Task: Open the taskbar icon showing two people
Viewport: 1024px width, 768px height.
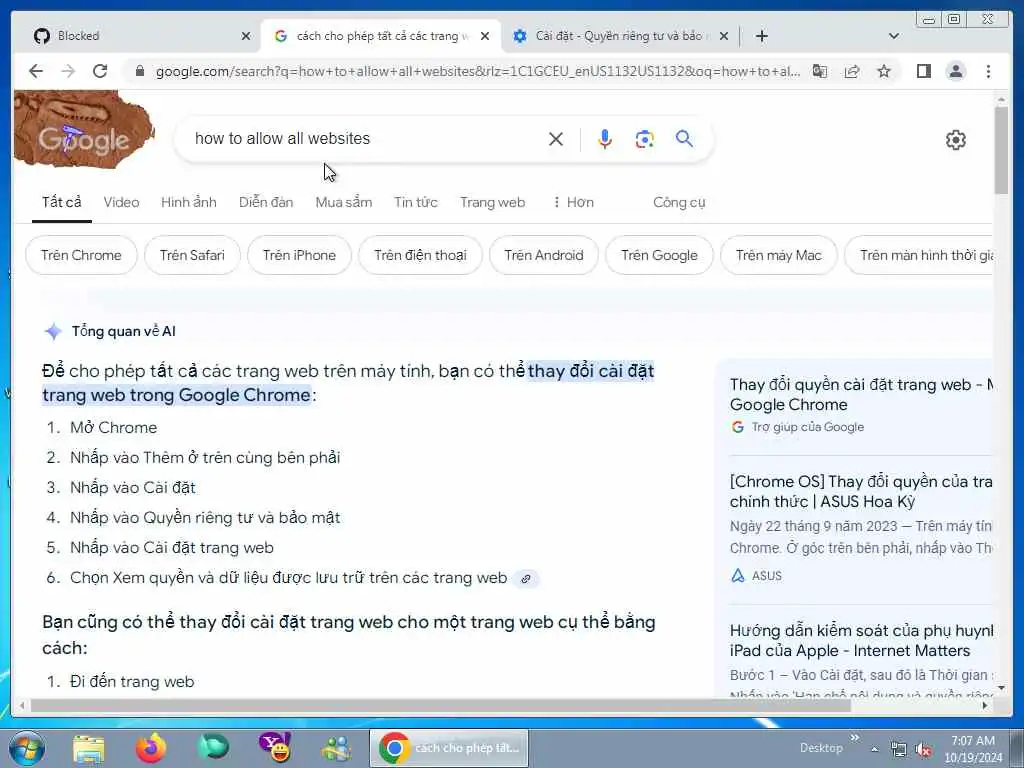Action: click(x=337, y=749)
